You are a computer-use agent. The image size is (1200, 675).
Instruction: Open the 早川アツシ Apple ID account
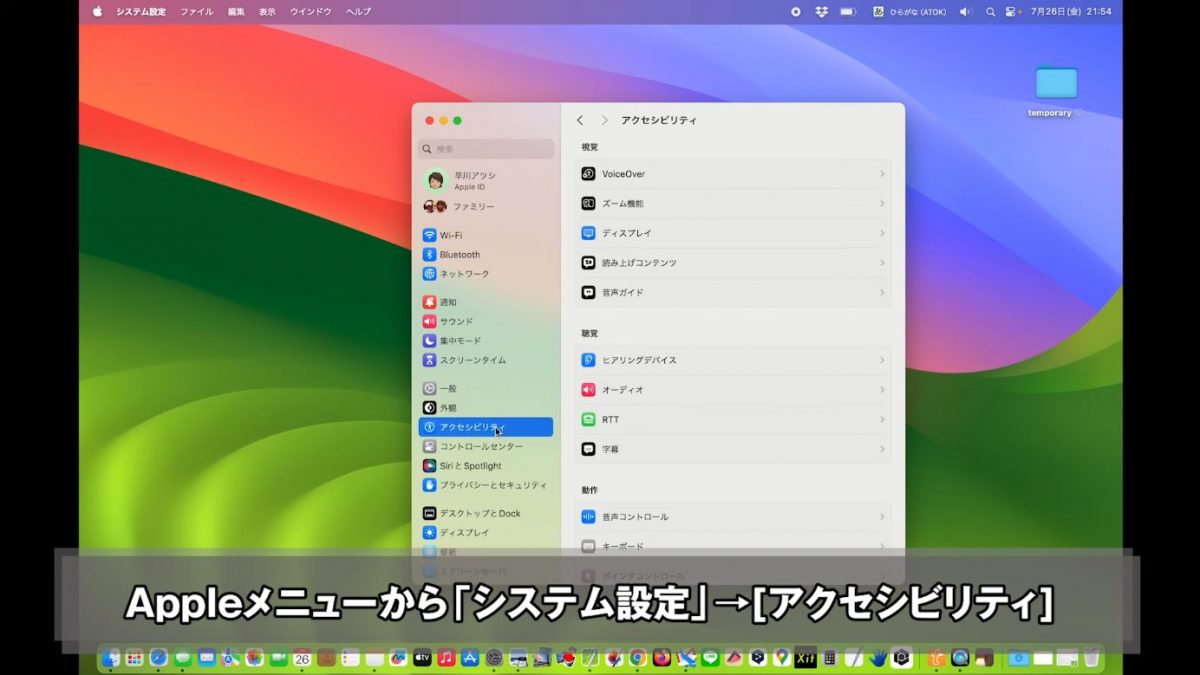pyautogui.click(x=486, y=180)
